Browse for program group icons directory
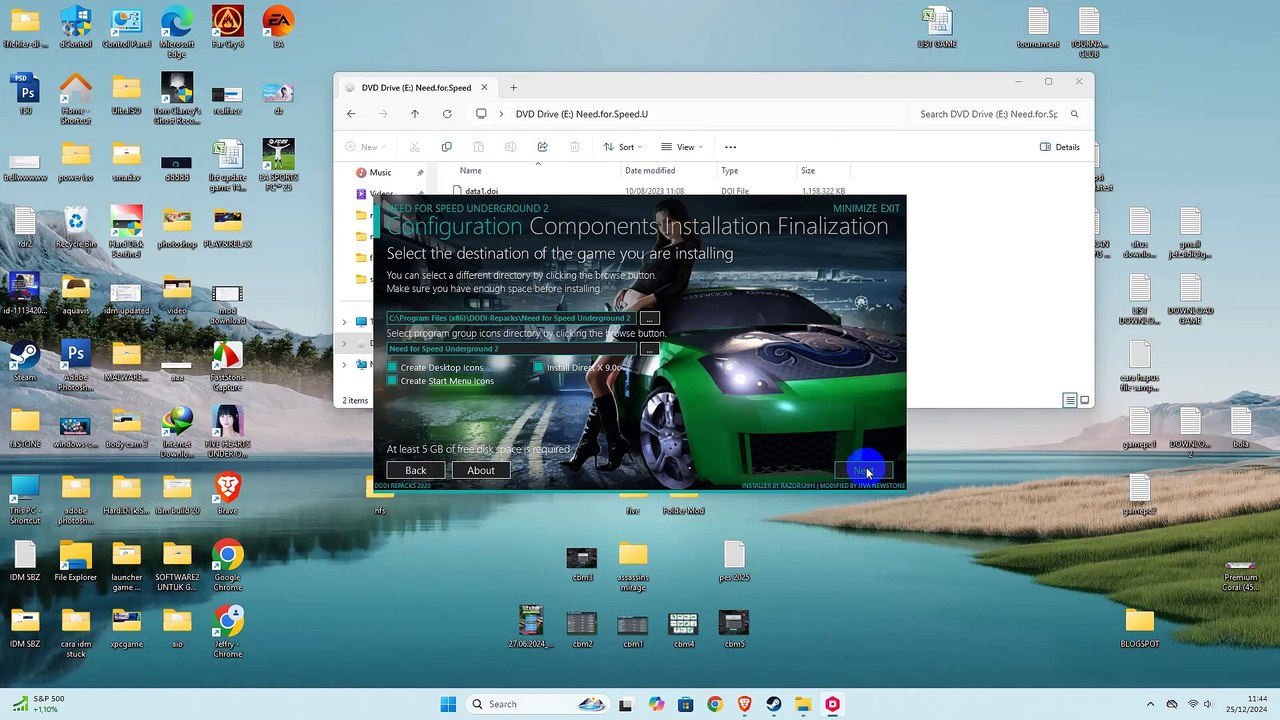 click(x=650, y=349)
